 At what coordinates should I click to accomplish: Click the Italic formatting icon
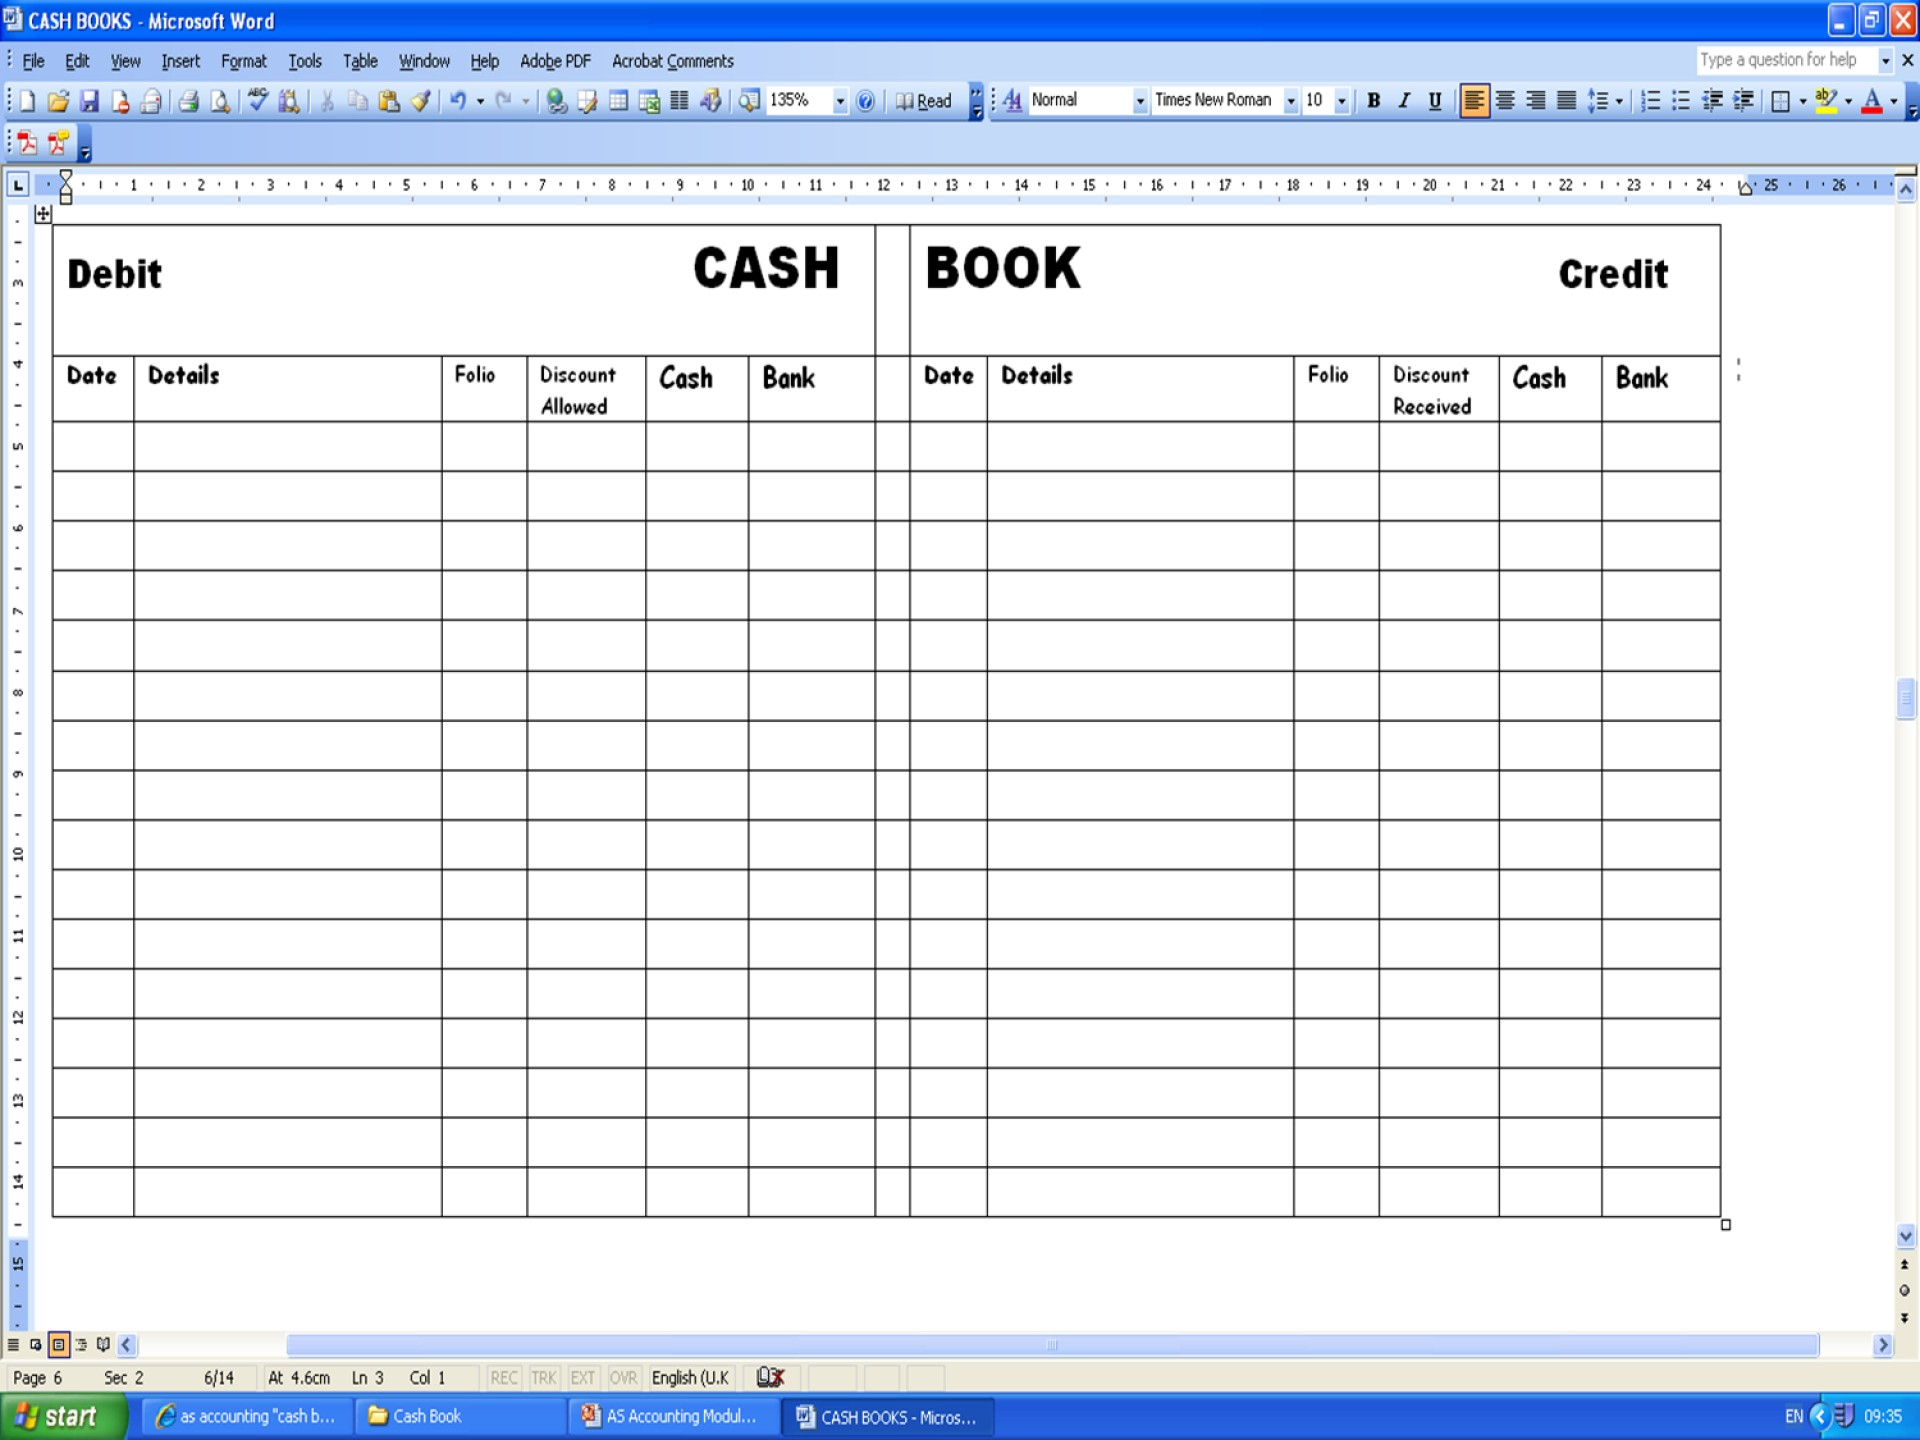click(x=1401, y=101)
